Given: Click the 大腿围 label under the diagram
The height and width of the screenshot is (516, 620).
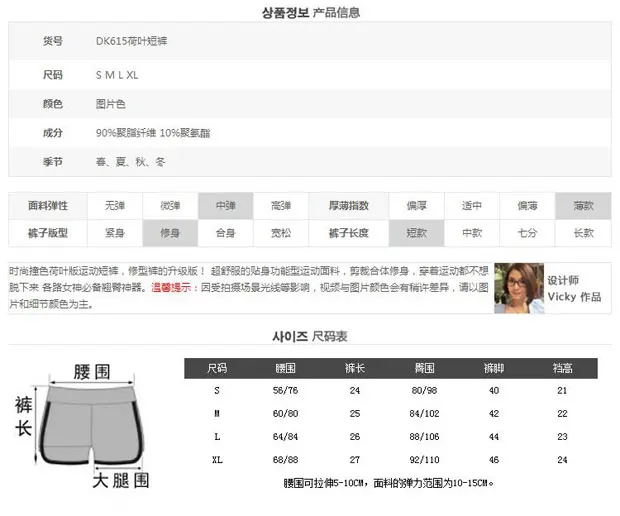Looking at the screenshot, I should coord(121,480).
